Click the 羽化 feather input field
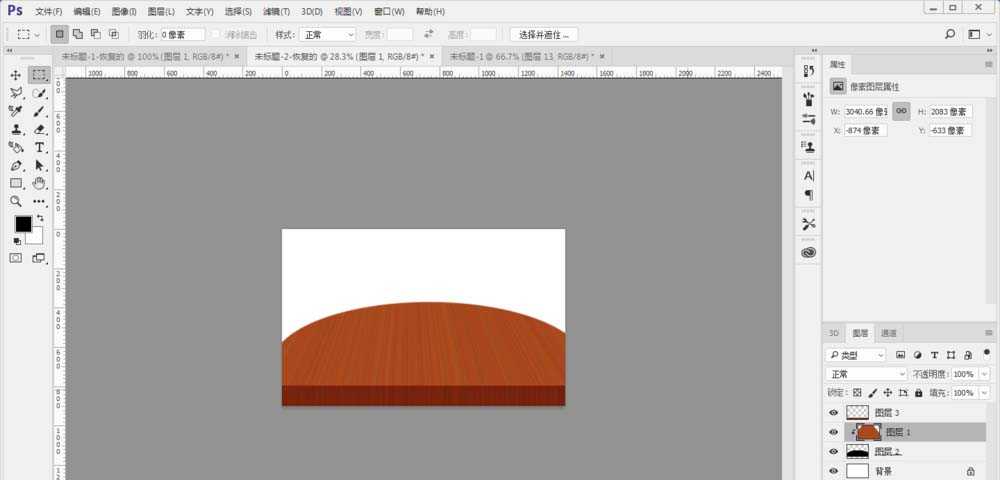The image size is (1000, 480). click(x=181, y=34)
